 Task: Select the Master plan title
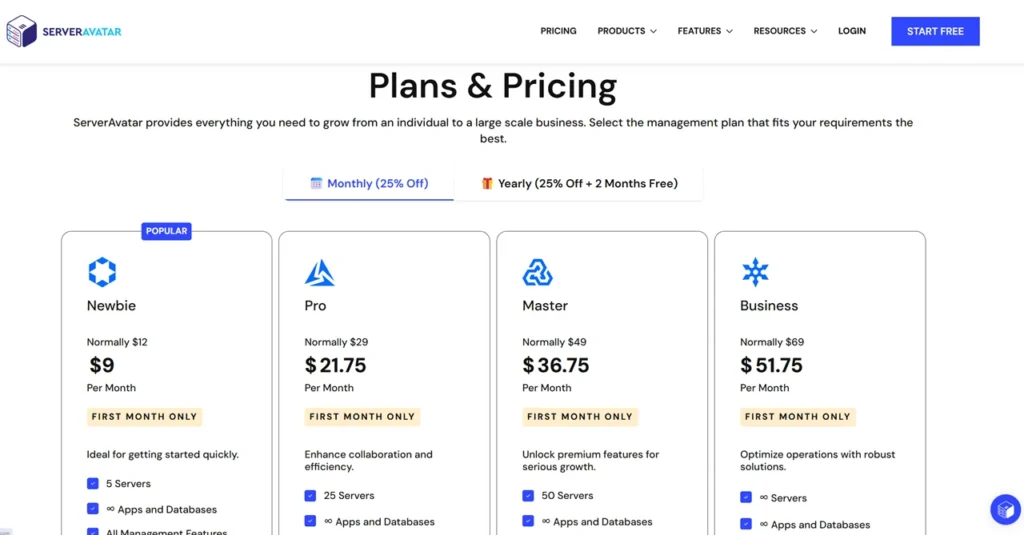tap(545, 306)
